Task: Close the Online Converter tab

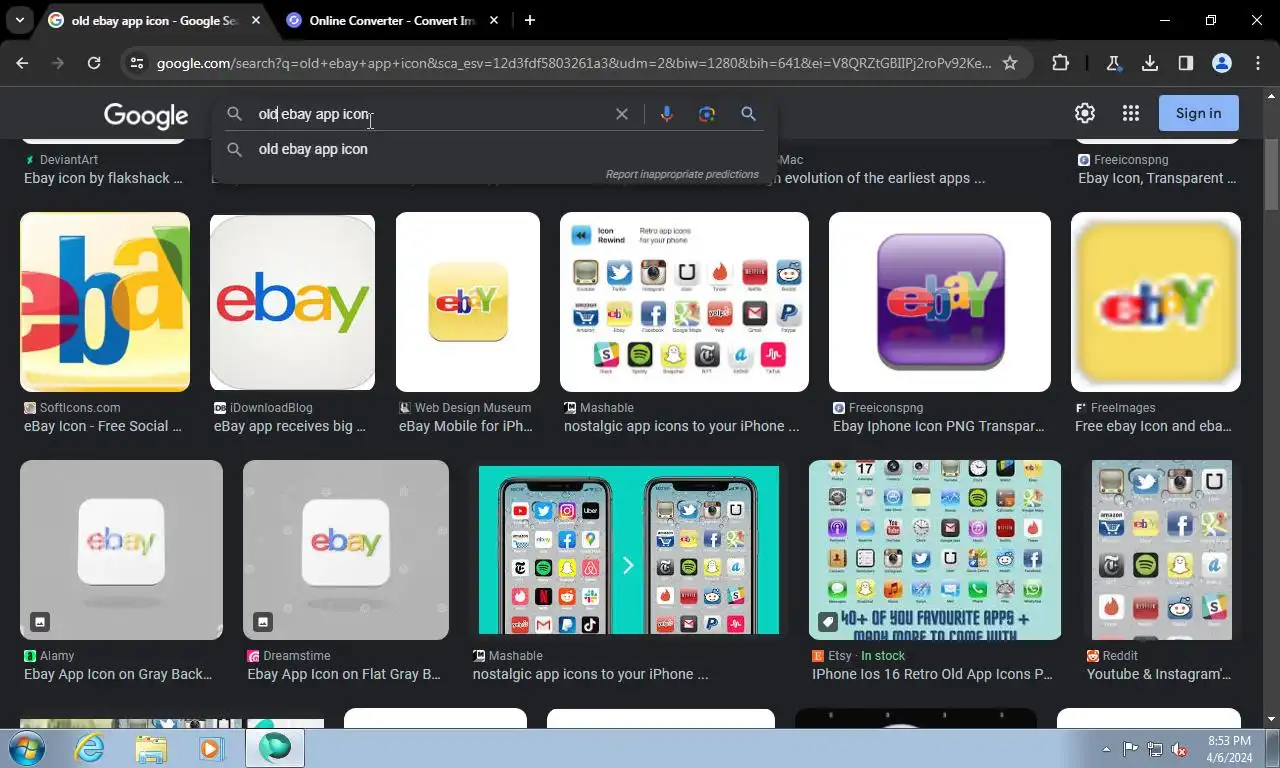Action: pyautogui.click(x=494, y=20)
